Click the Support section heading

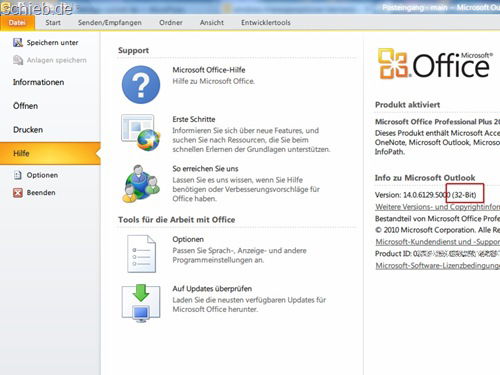(133, 51)
